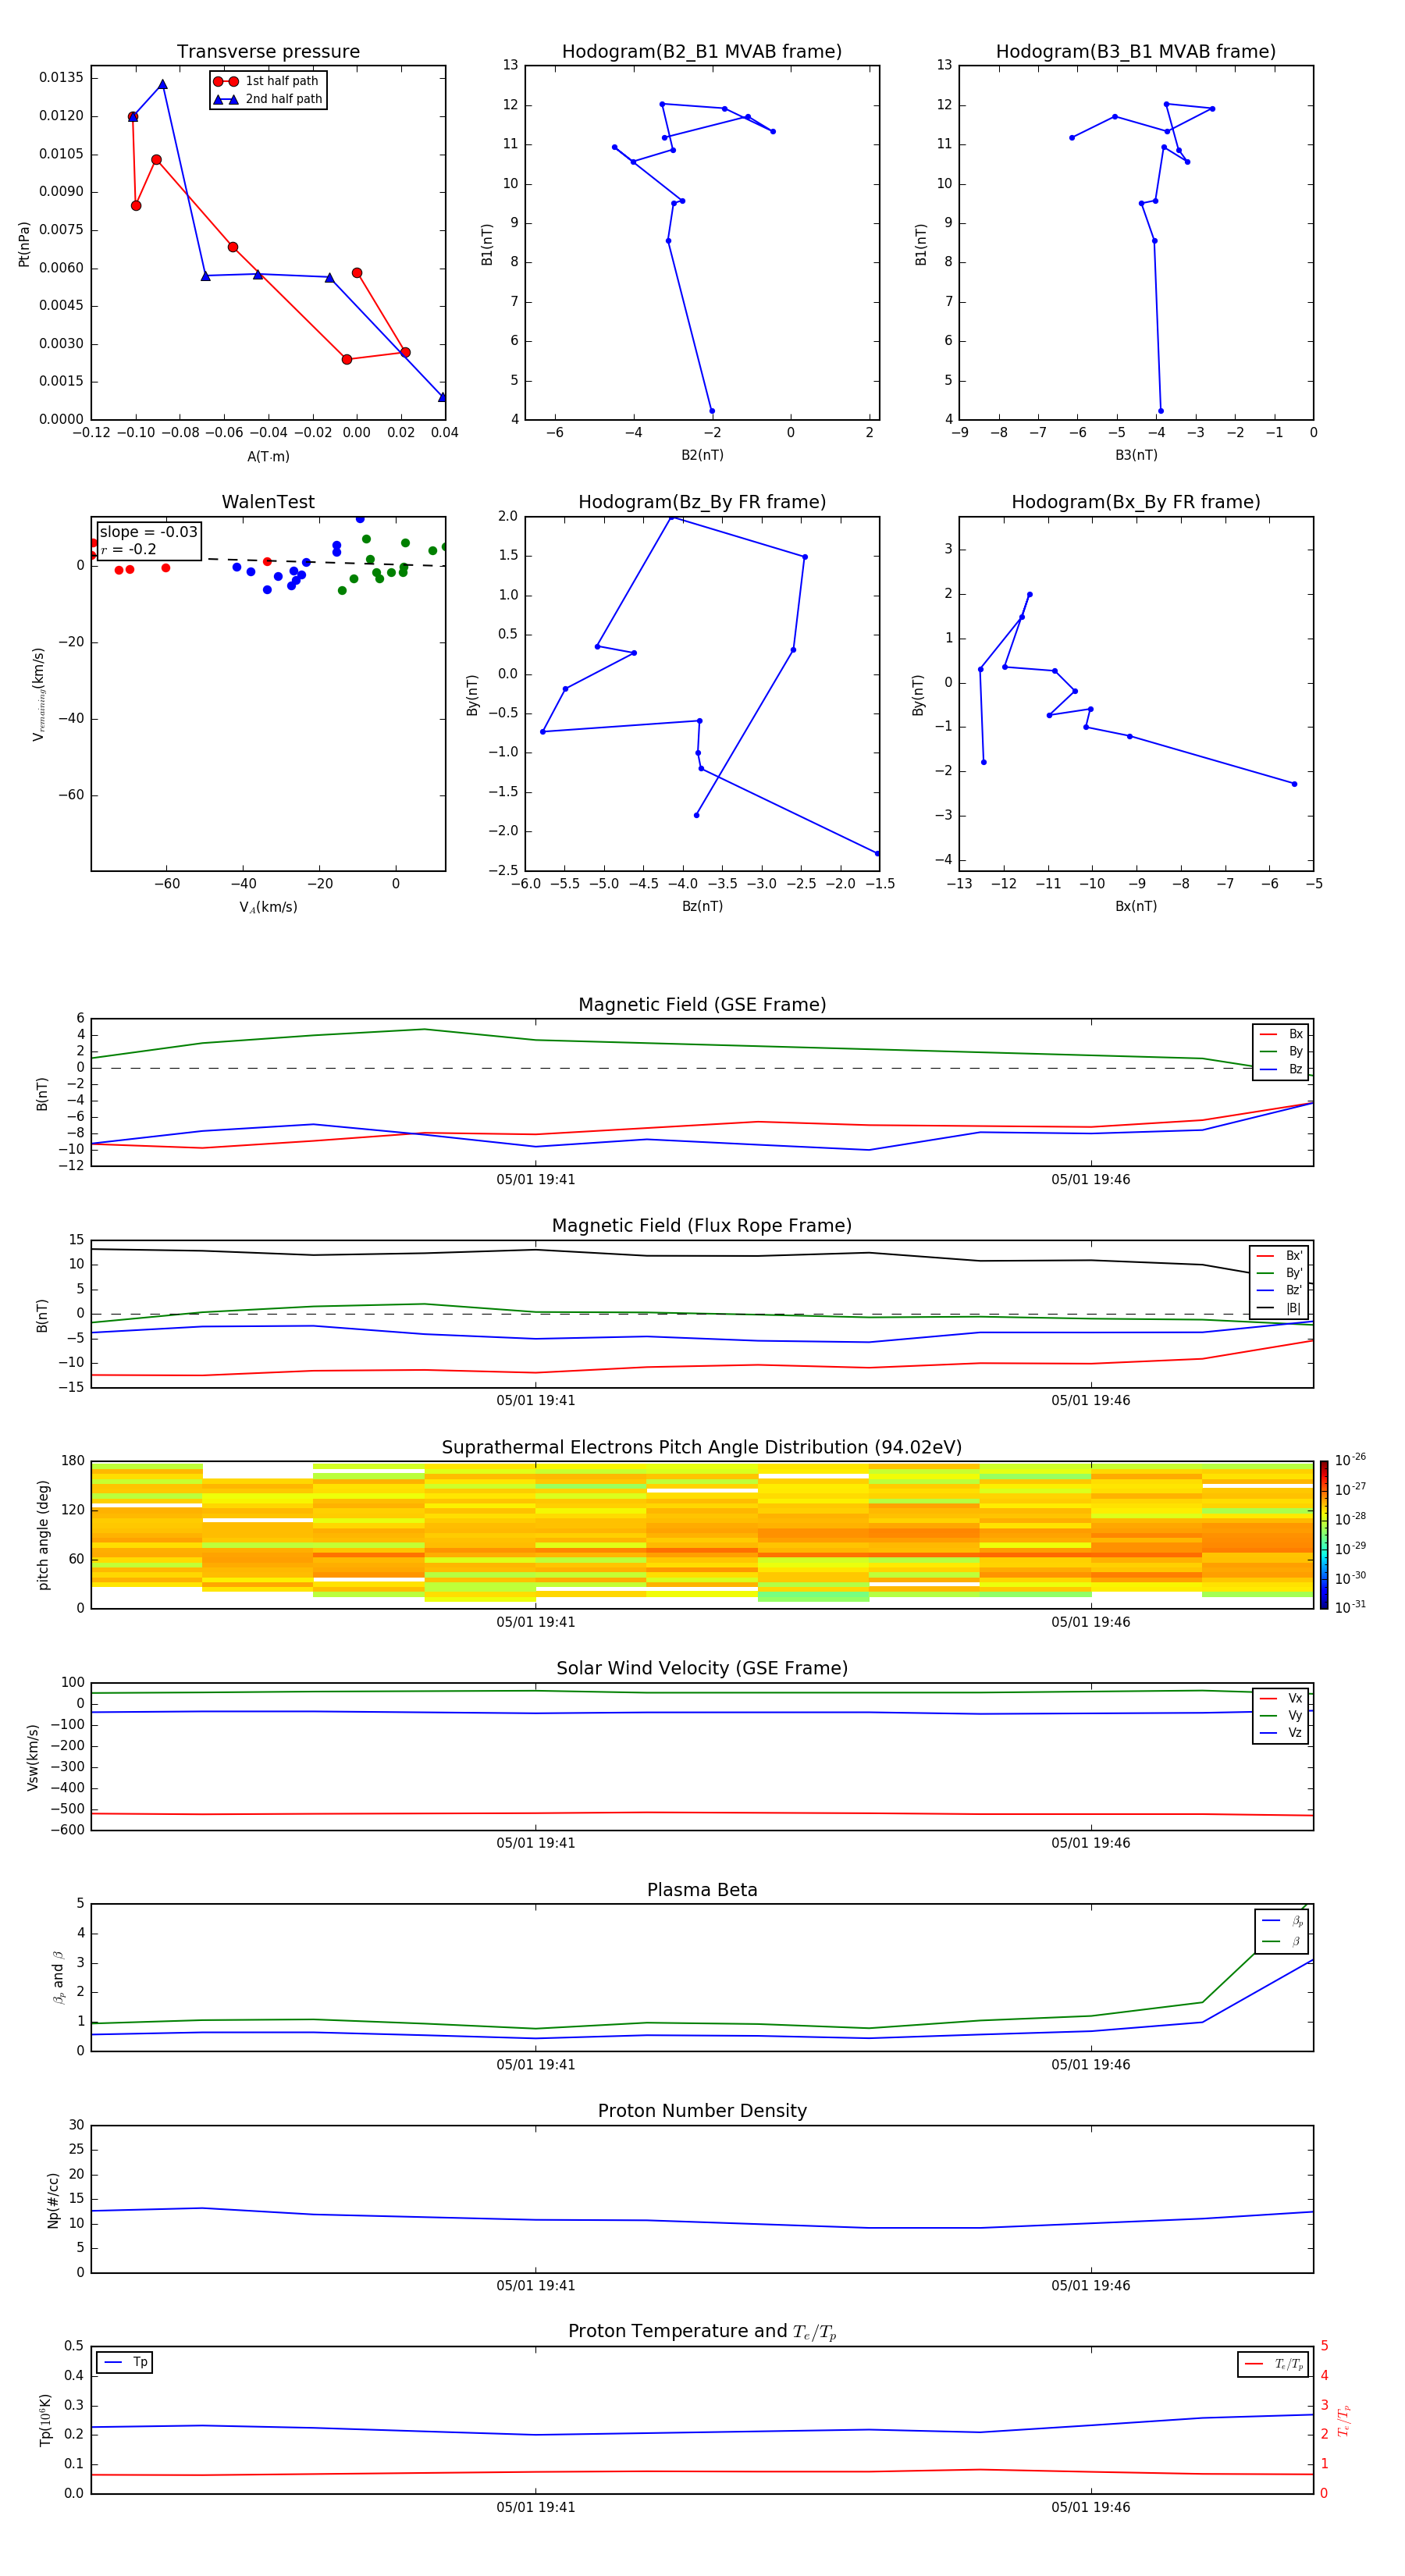Select "Bx" in the GSE magnetic field legend
This screenshot has height=2576, width=1405.
pyautogui.click(x=1281, y=1034)
